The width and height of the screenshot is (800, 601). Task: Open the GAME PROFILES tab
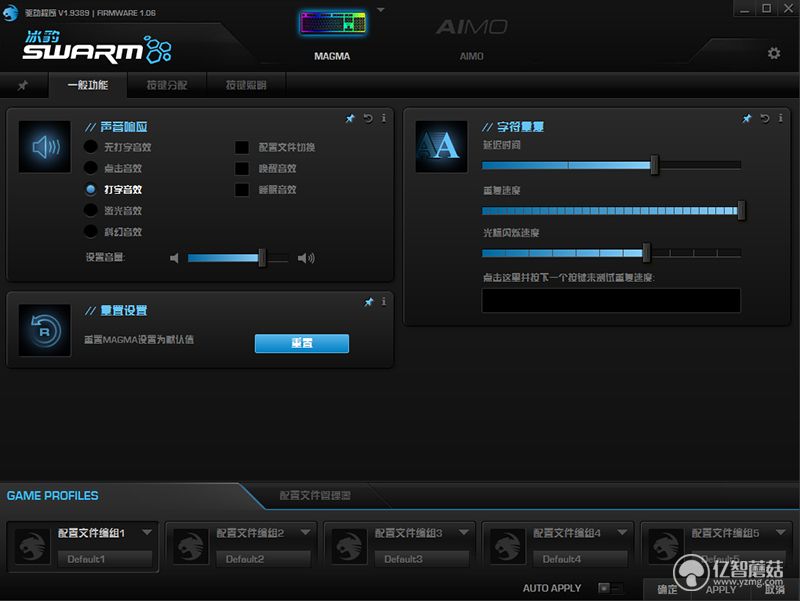point(53,495)
